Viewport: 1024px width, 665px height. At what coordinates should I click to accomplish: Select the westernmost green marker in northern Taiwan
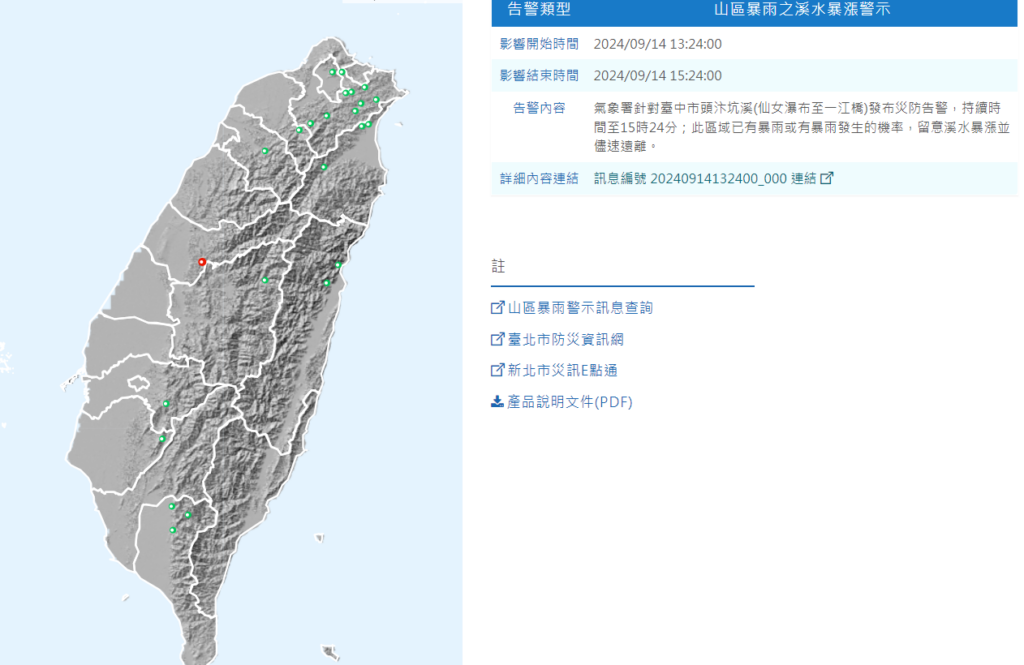point(265,151)
